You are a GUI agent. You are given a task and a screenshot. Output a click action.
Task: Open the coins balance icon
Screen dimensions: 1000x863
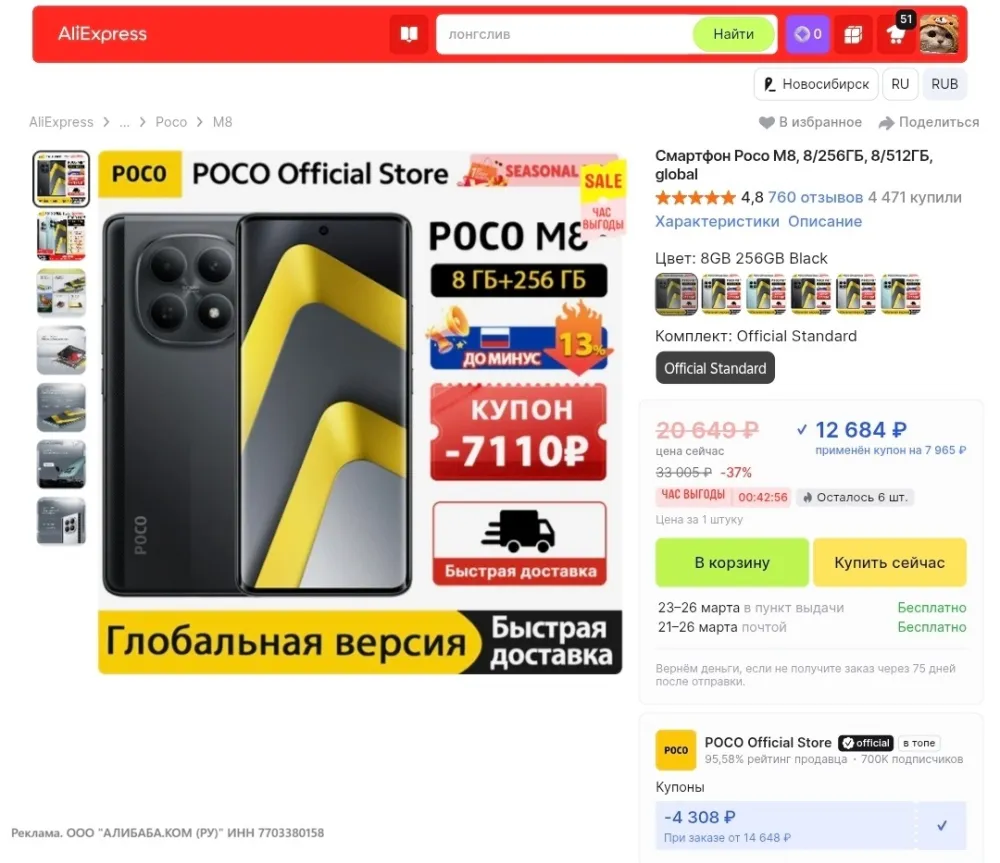[x=807, y=34]
